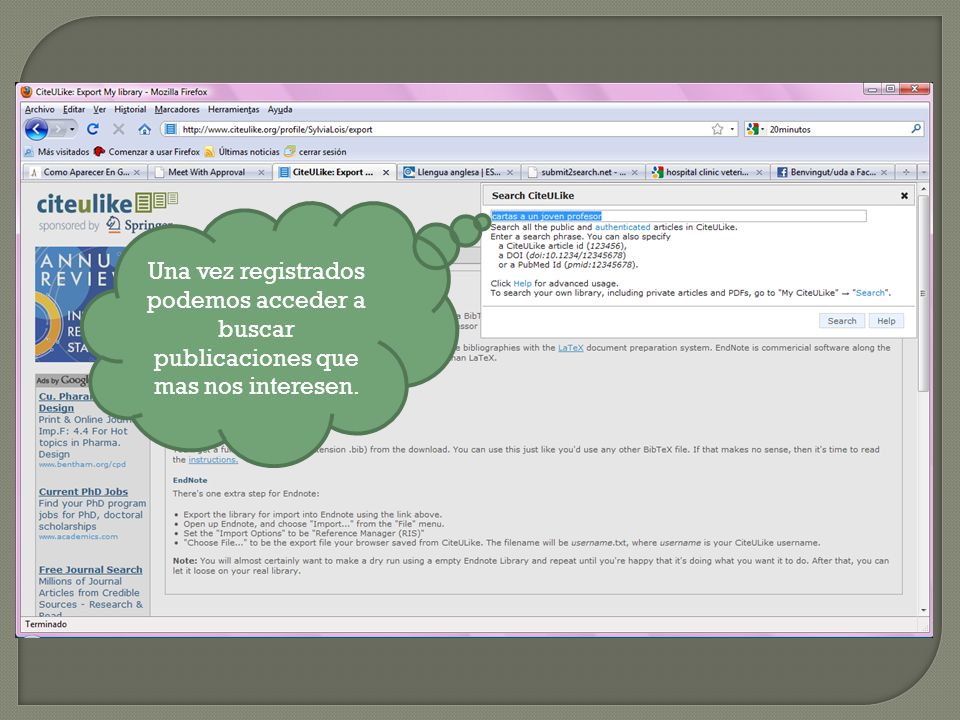Switch to the 'Como Aparecer En G...' tab

85,173
